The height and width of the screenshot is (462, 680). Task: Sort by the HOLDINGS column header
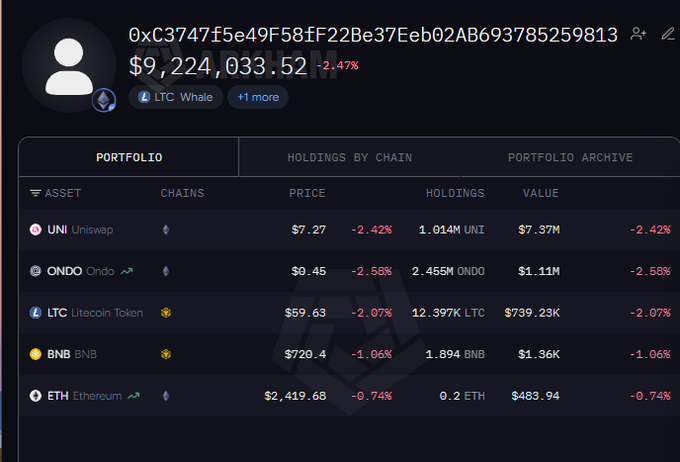pyautogui.click(x=455, y=193)
